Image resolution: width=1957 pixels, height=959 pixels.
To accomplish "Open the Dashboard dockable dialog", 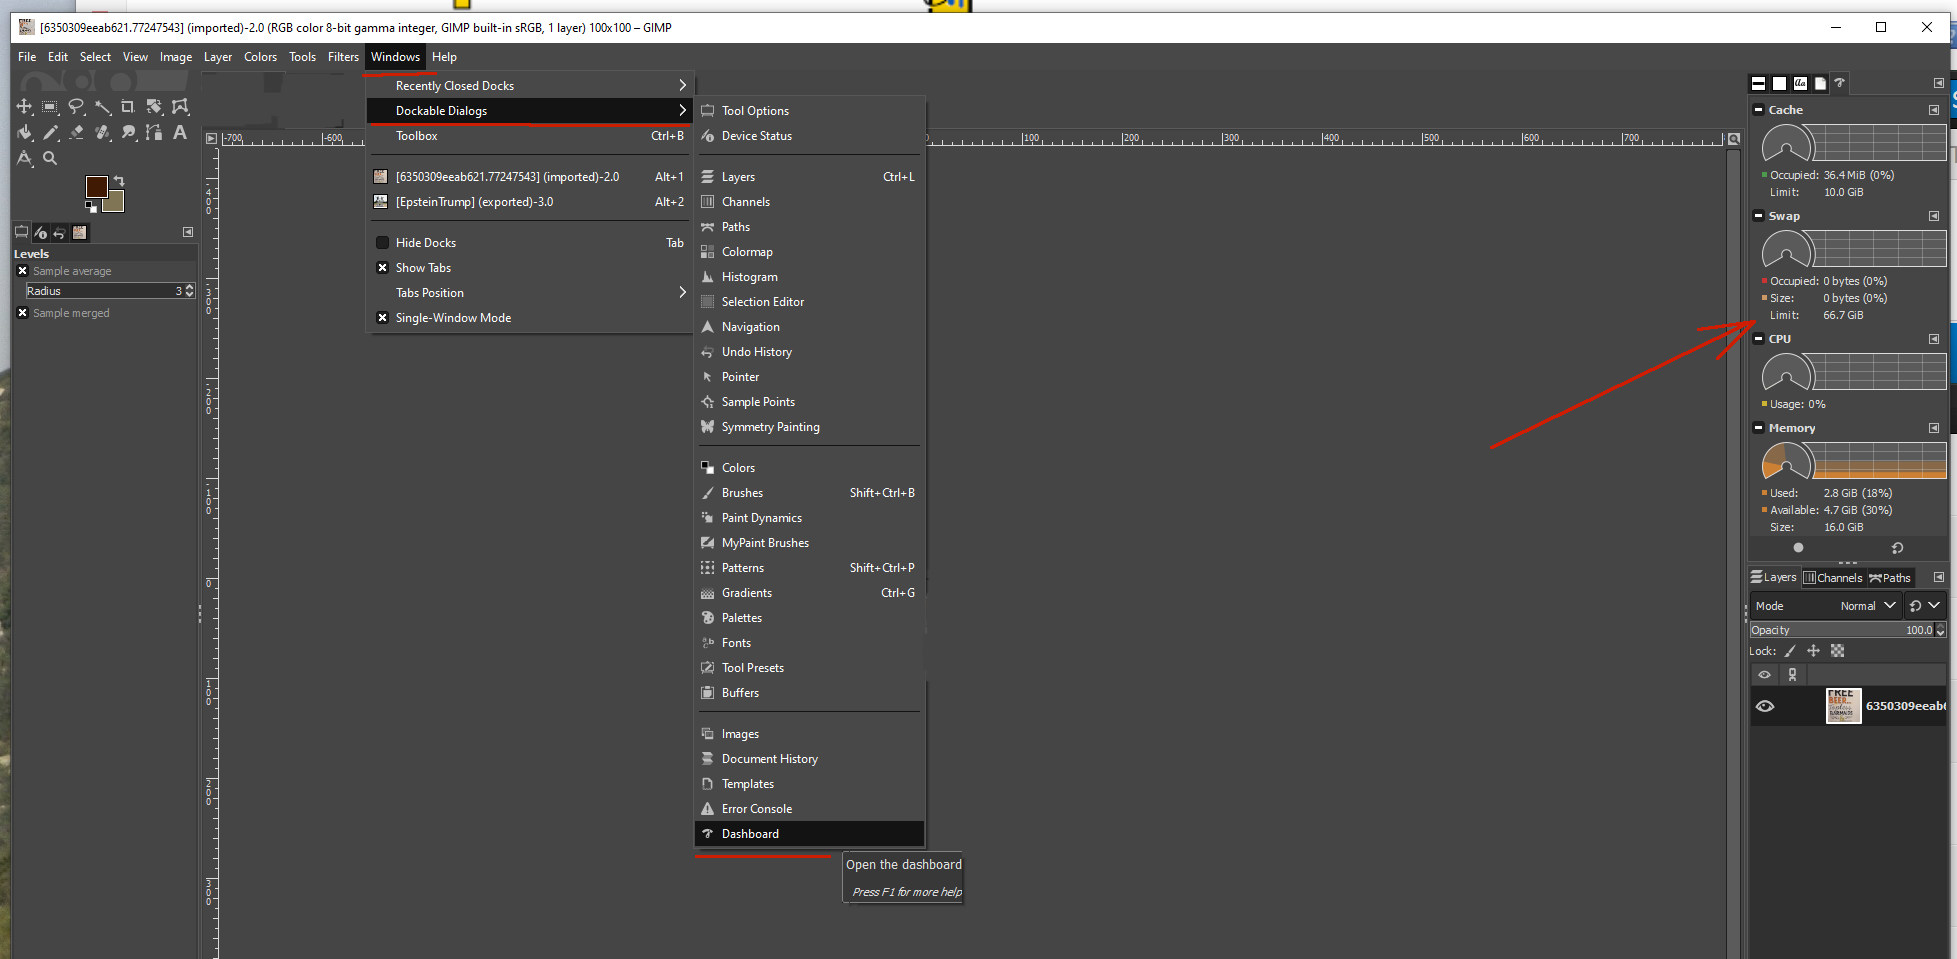I will click(809, 834).
